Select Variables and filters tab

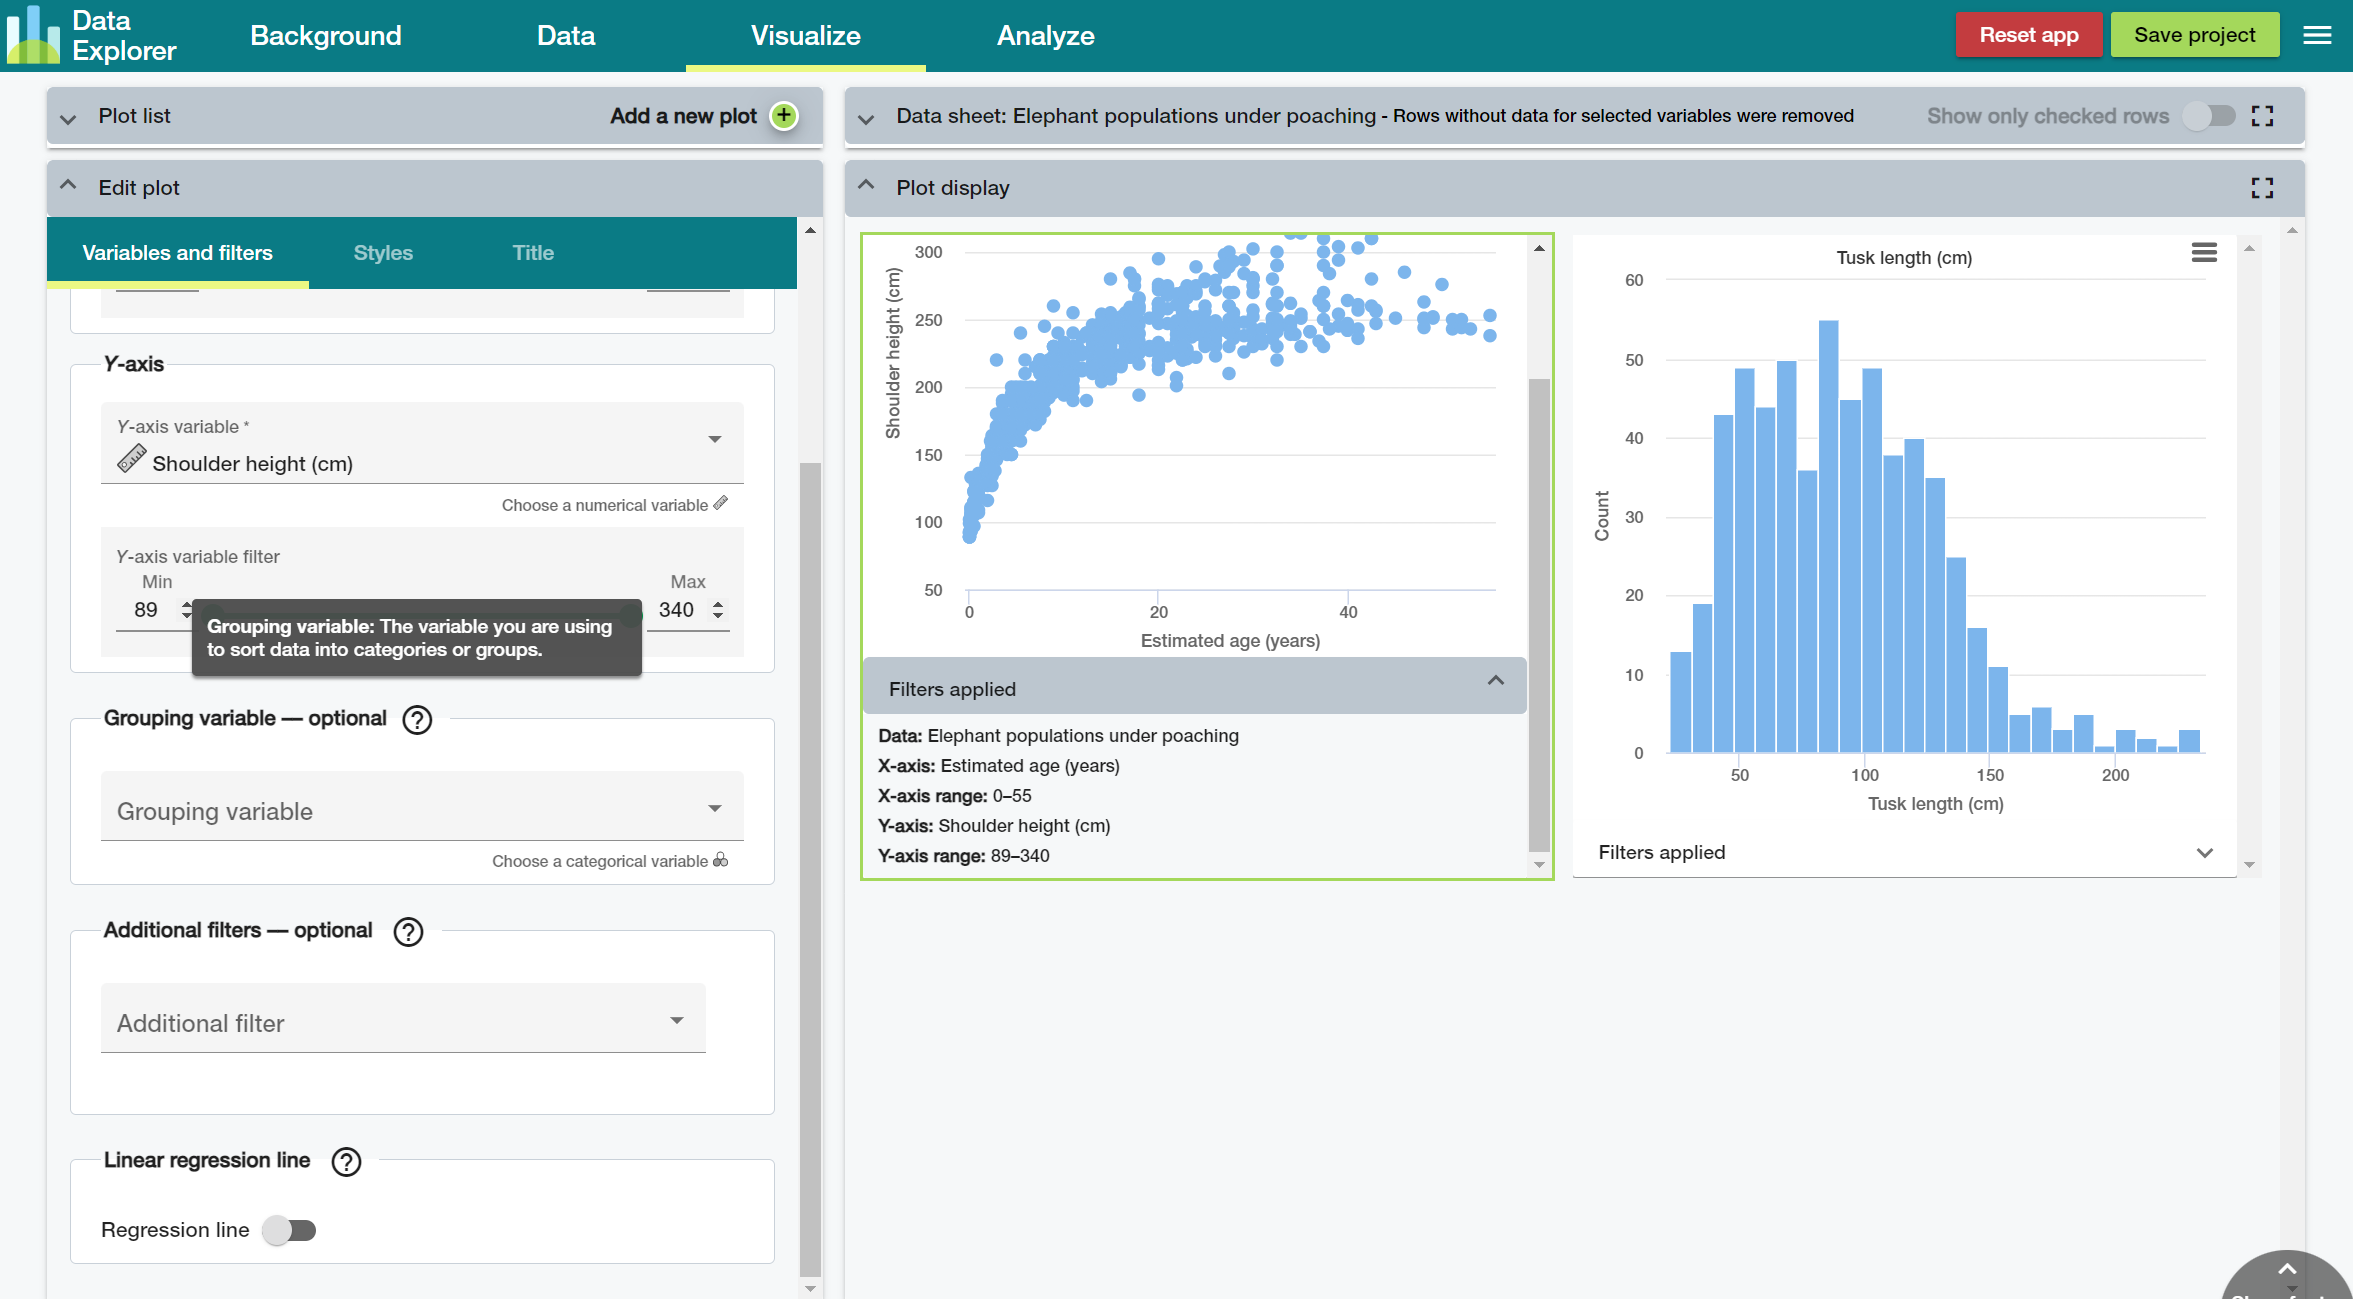pos(177,253)
